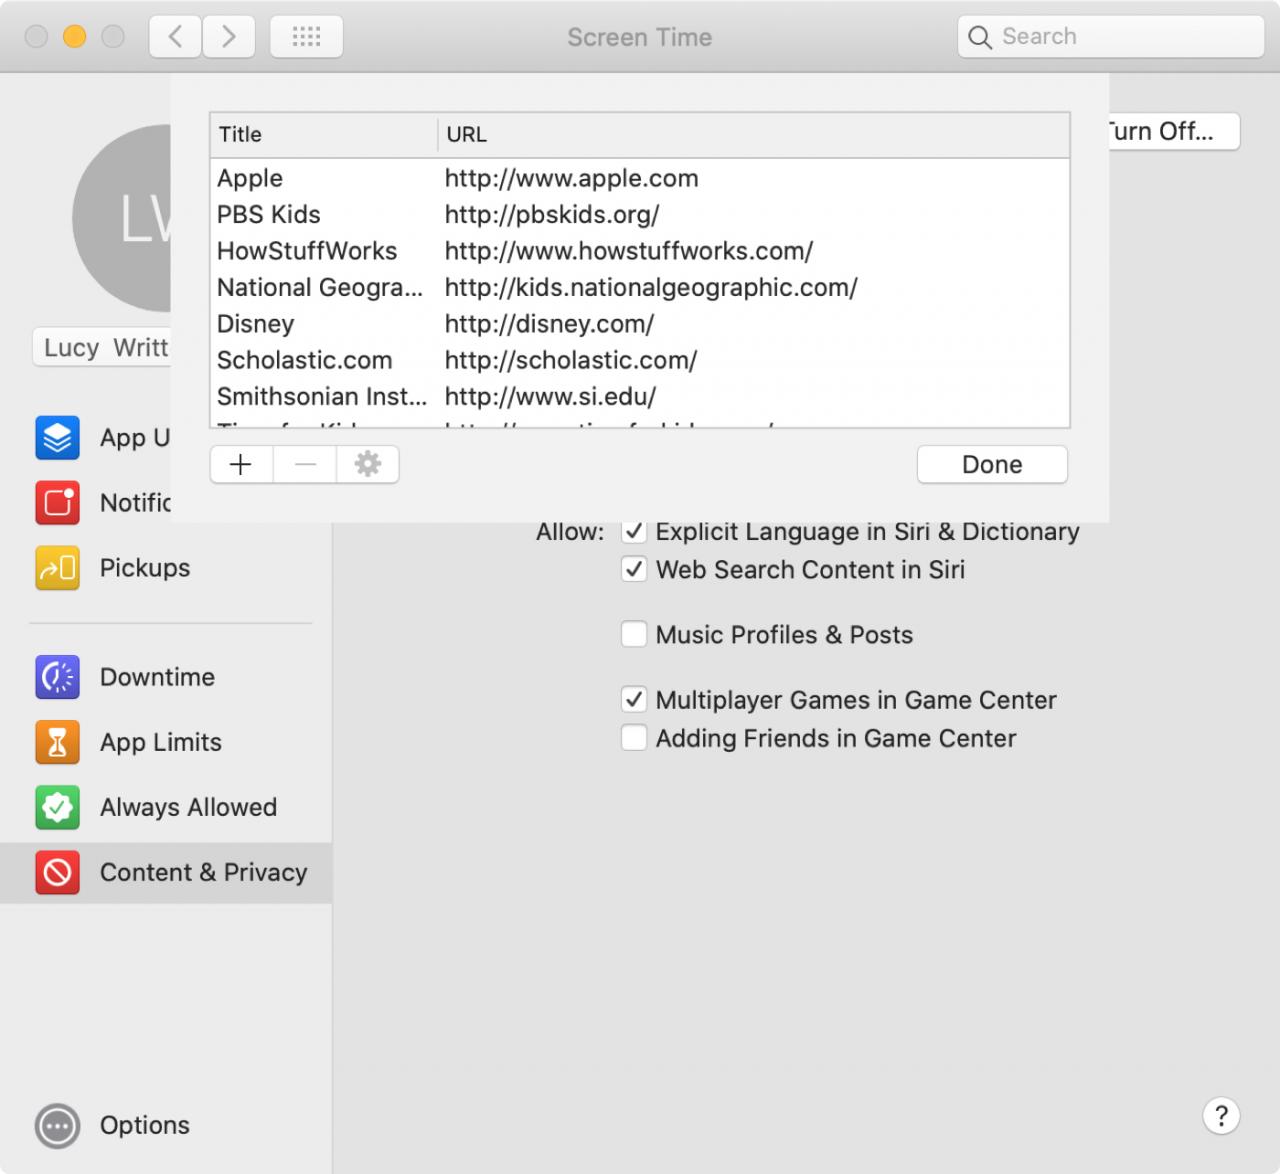Viewport: 1280px width, 1174px height.
Task: Enable Adding Friends in Game Center
Action: tap(634, 737)
